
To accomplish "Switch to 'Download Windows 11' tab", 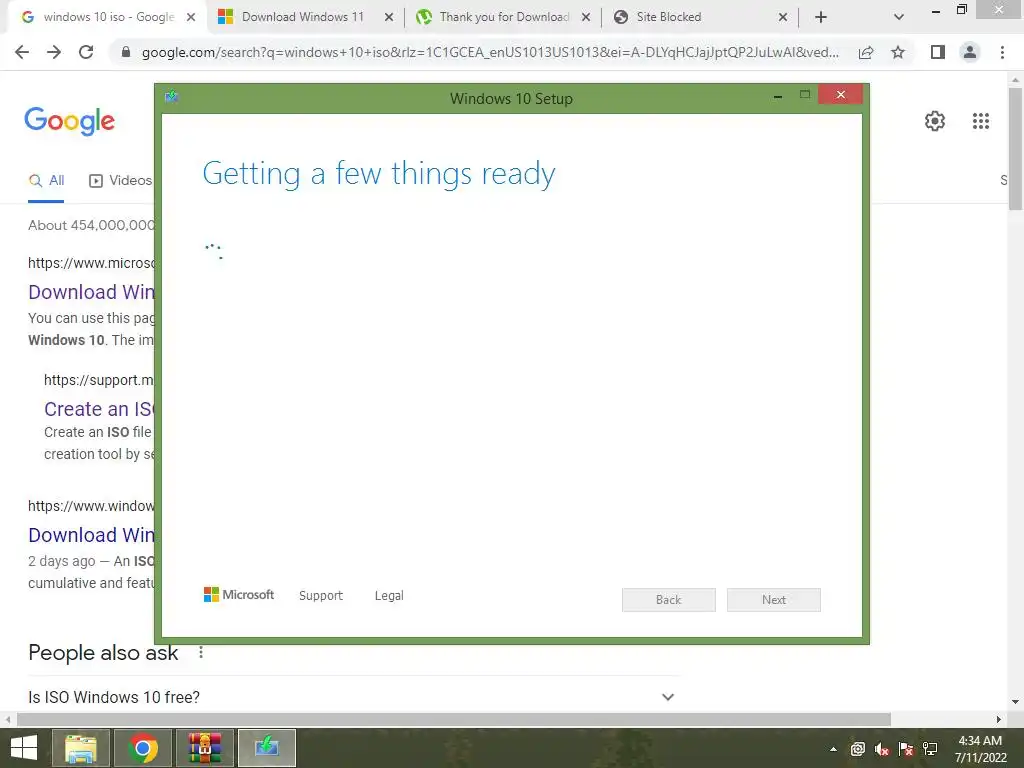I will [x=303, y=17].
